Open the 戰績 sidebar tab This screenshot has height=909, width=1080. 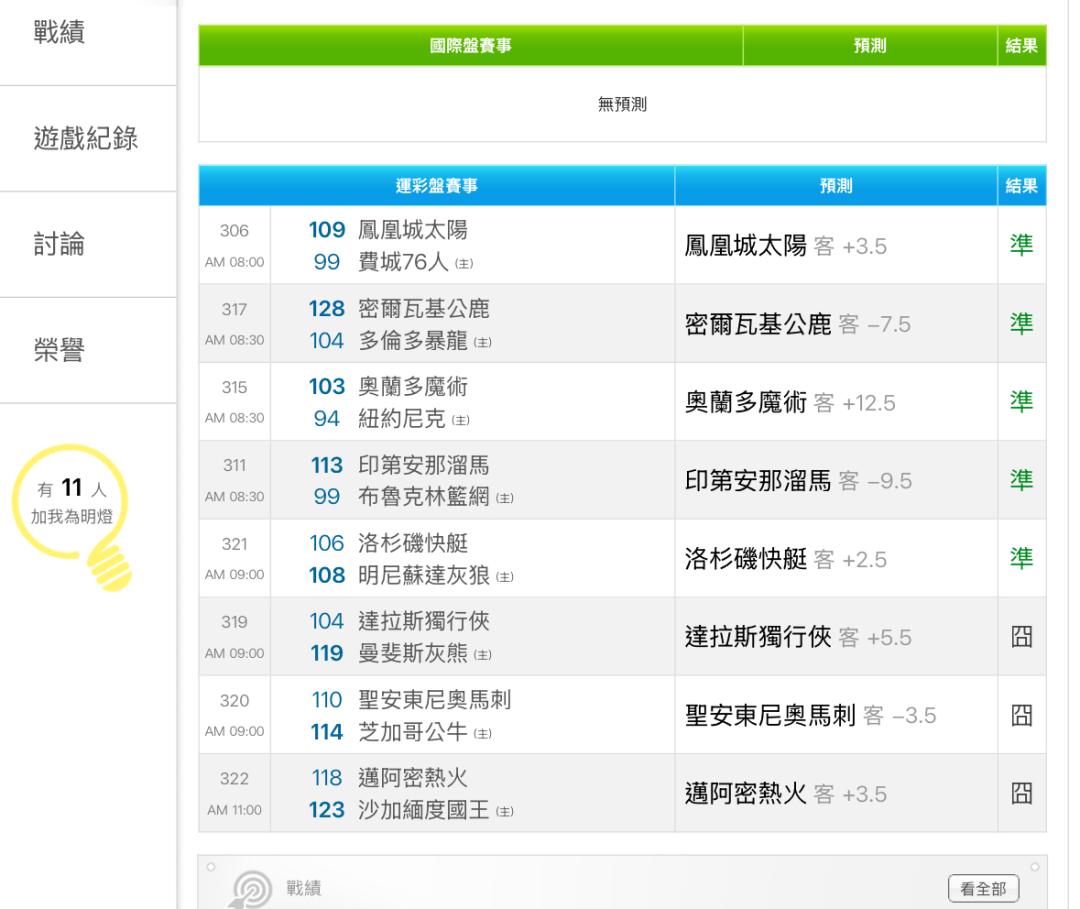59,32
